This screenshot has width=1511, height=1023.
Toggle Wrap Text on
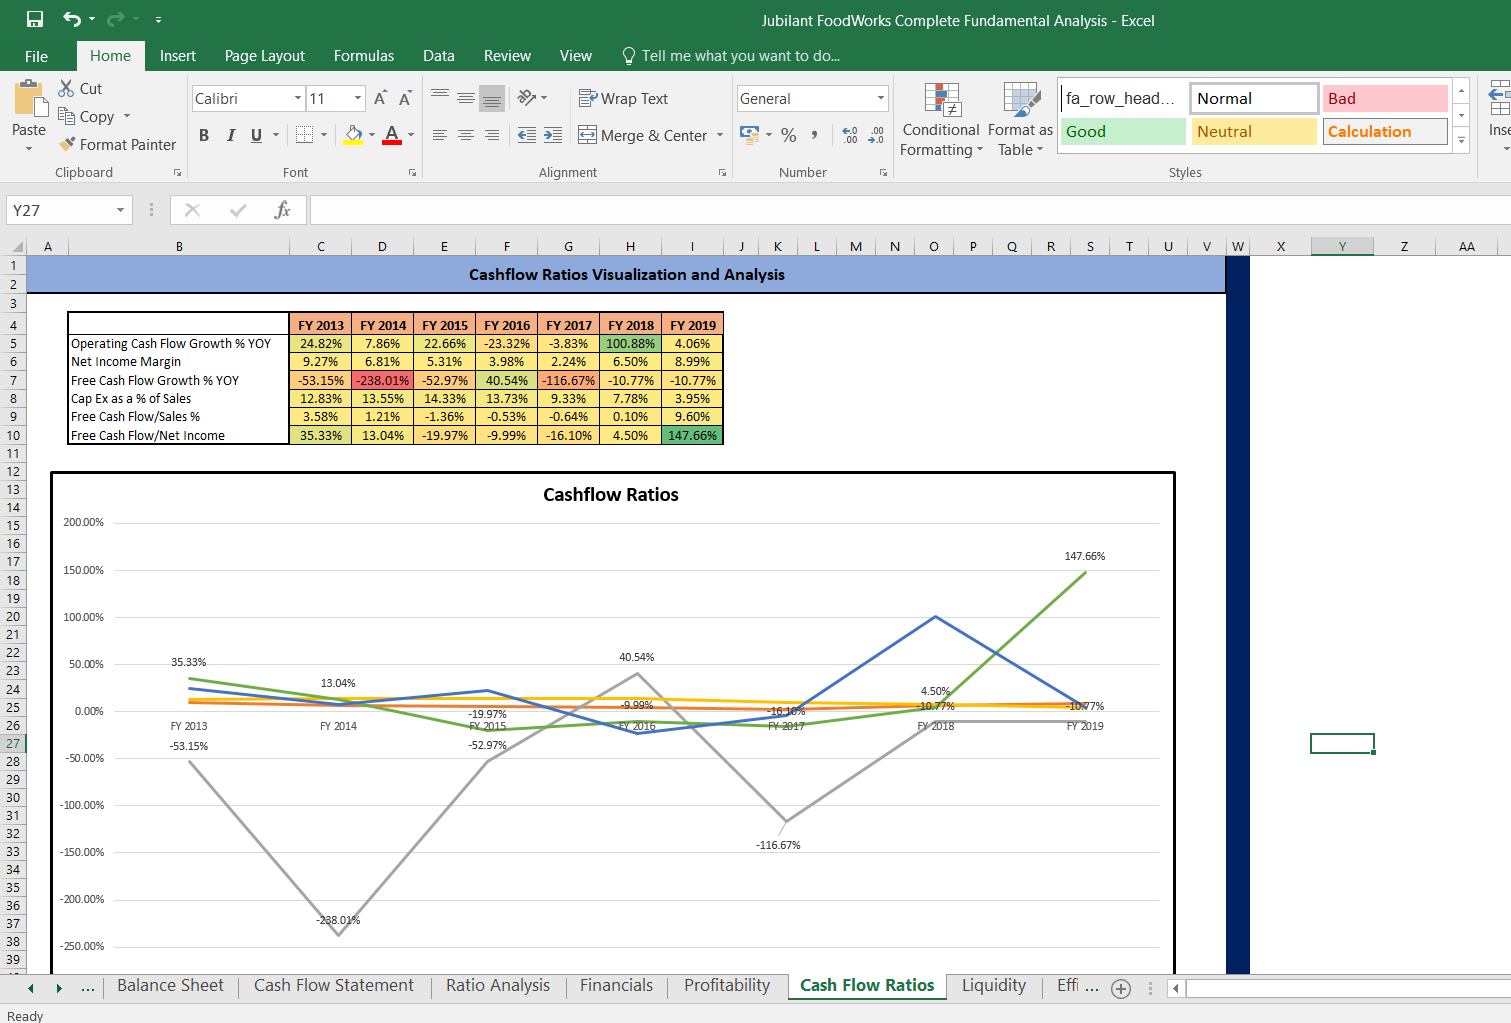pyautogui.click(x=623, y=98)
